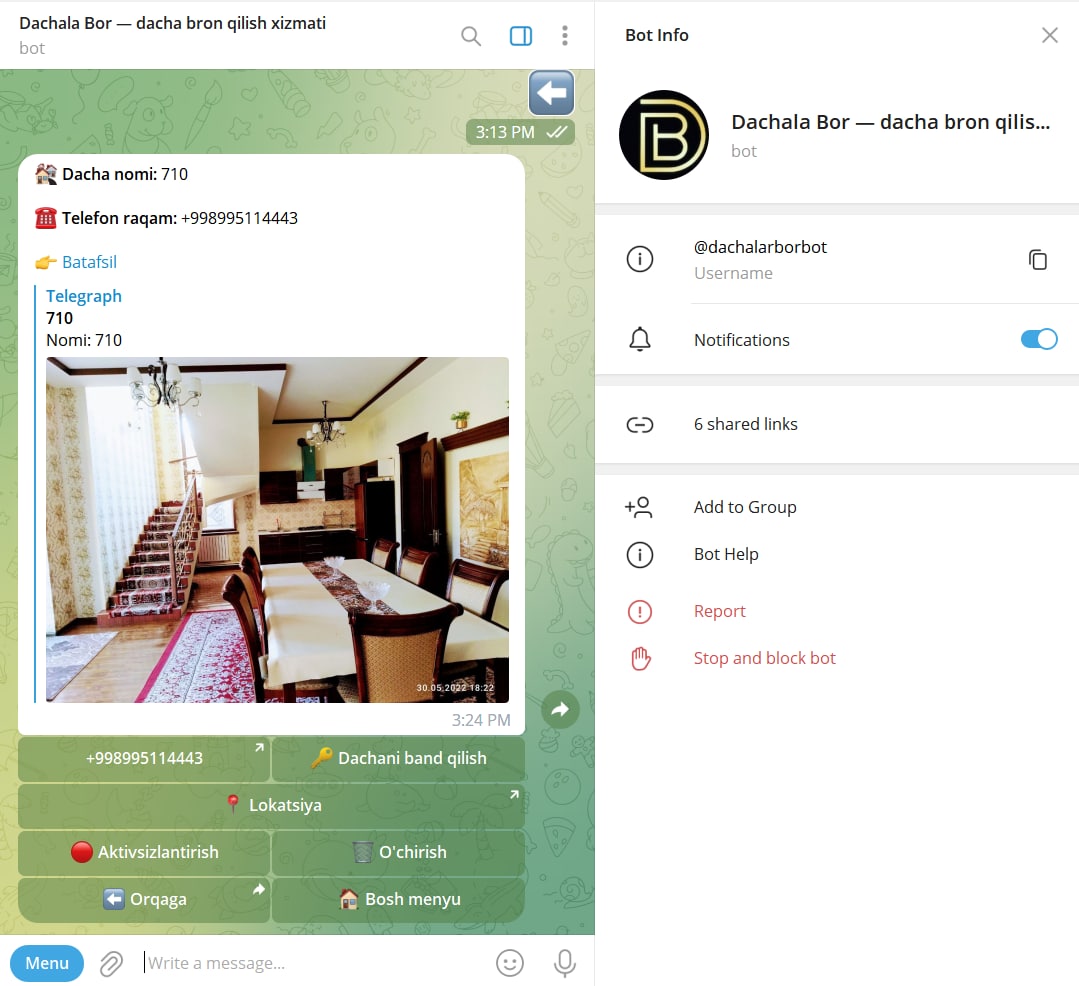1079x986 pixels.
Task: Disable the Notifications toggle switch
Action: [1038, 340]
